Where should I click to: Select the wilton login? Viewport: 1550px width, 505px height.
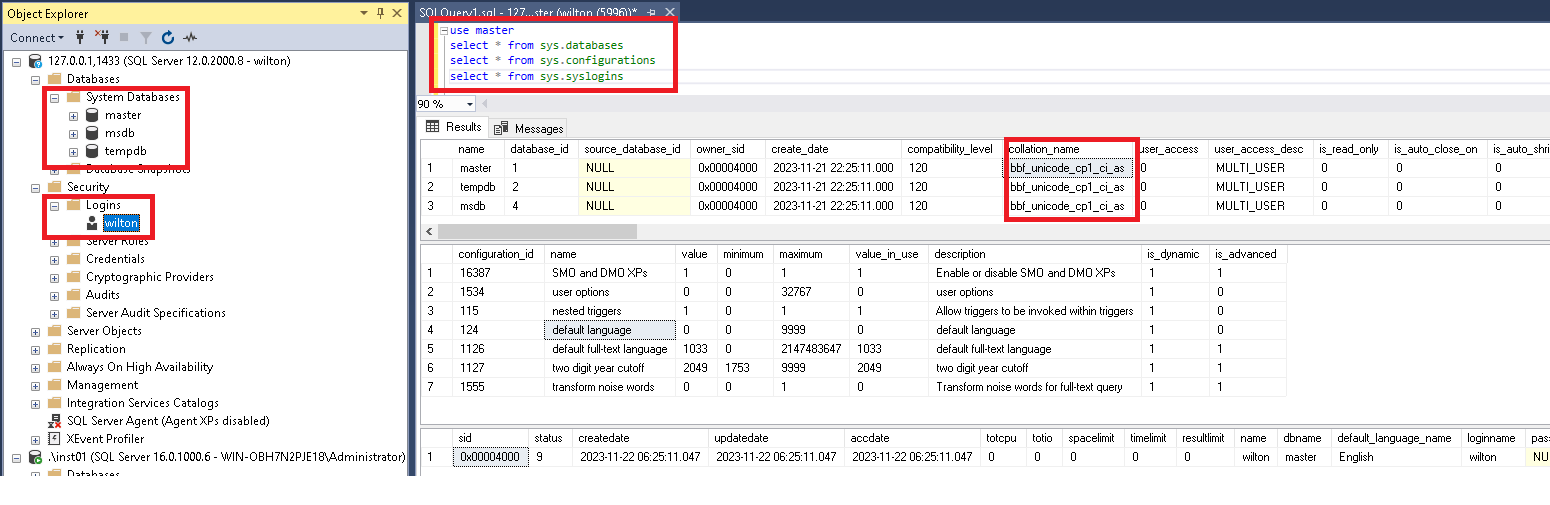[121, 223]
